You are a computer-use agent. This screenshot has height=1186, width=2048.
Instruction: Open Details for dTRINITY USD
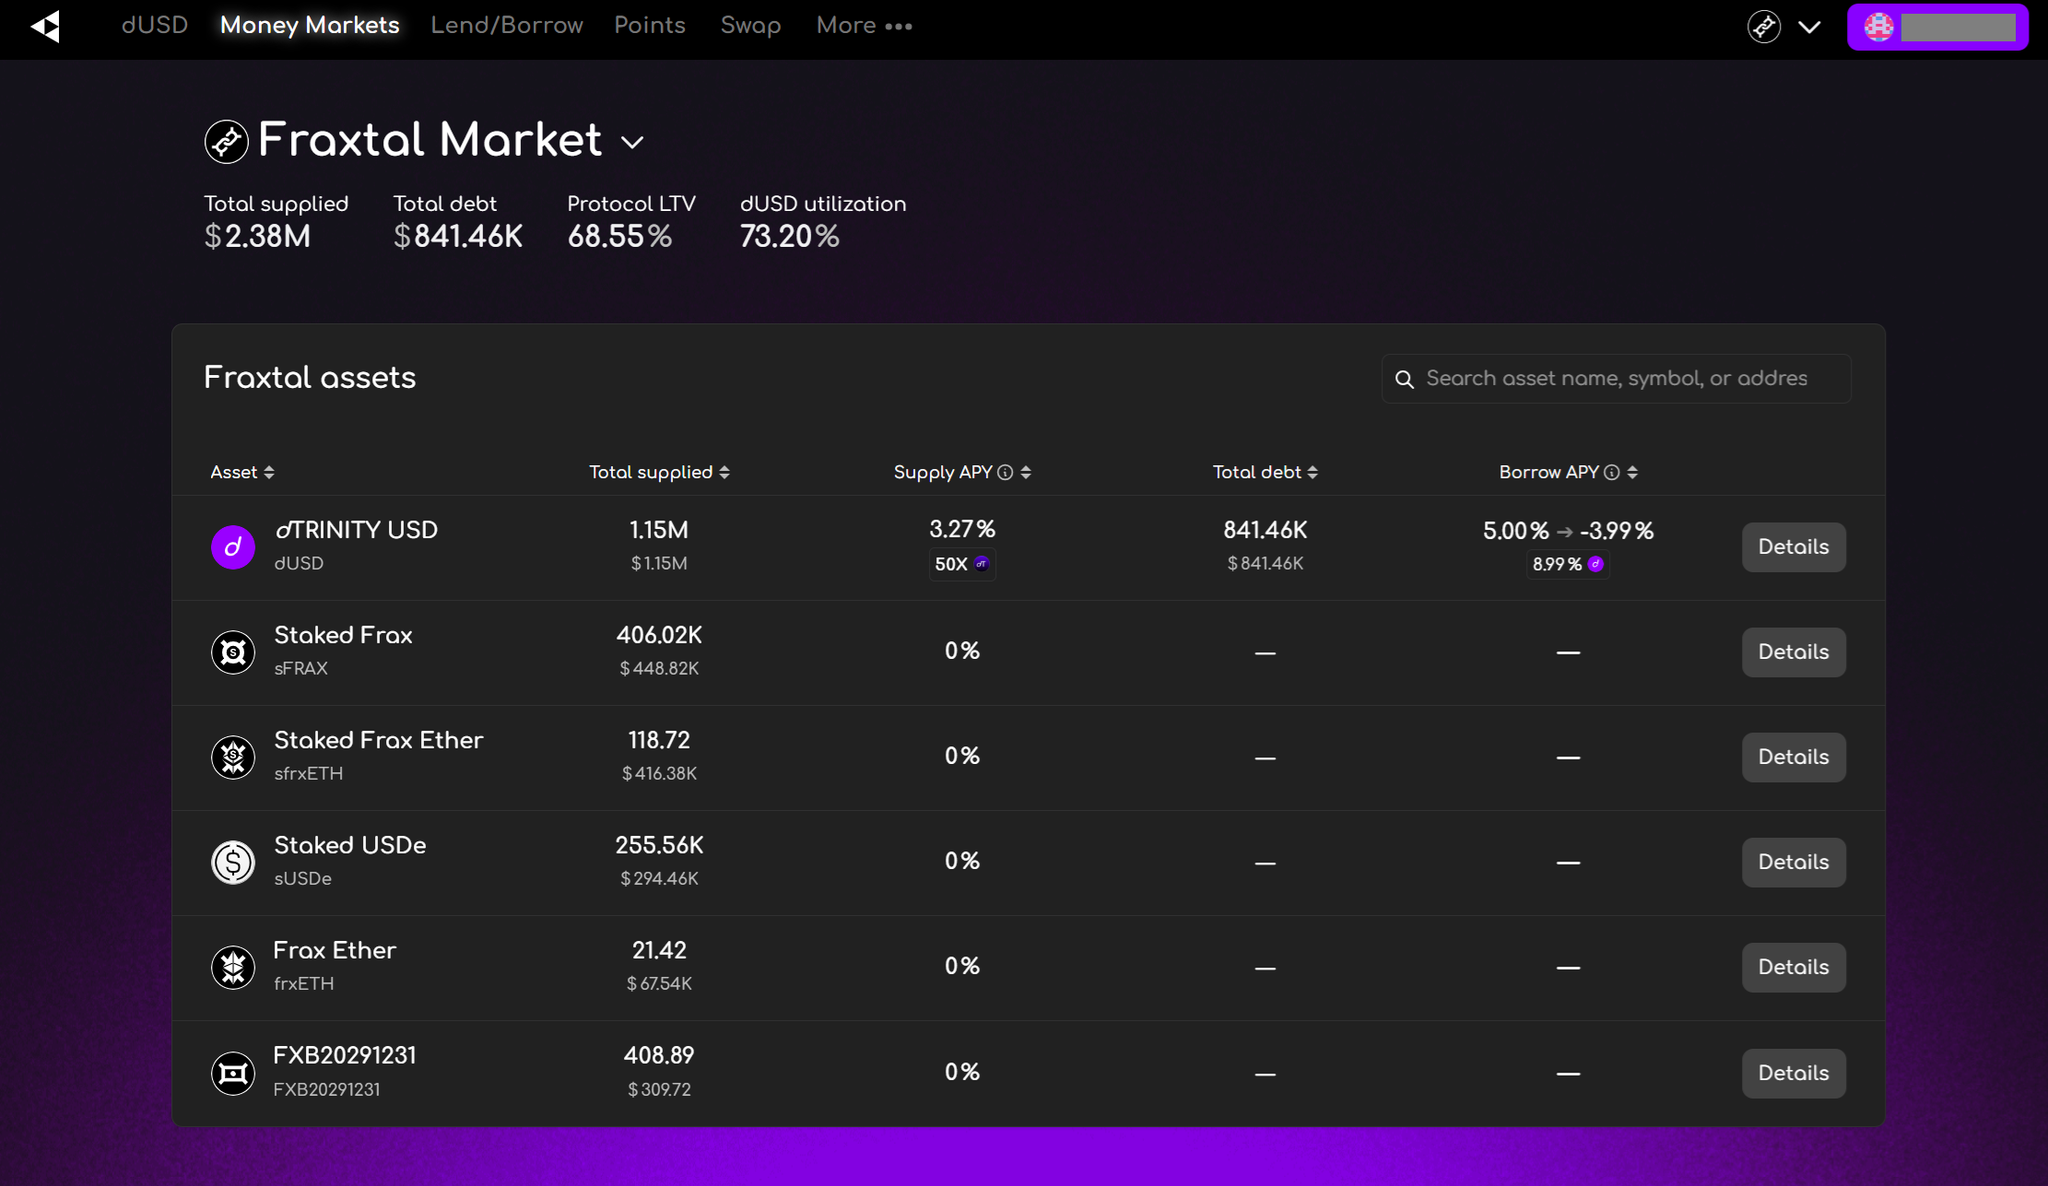(x=1793, y=547)
